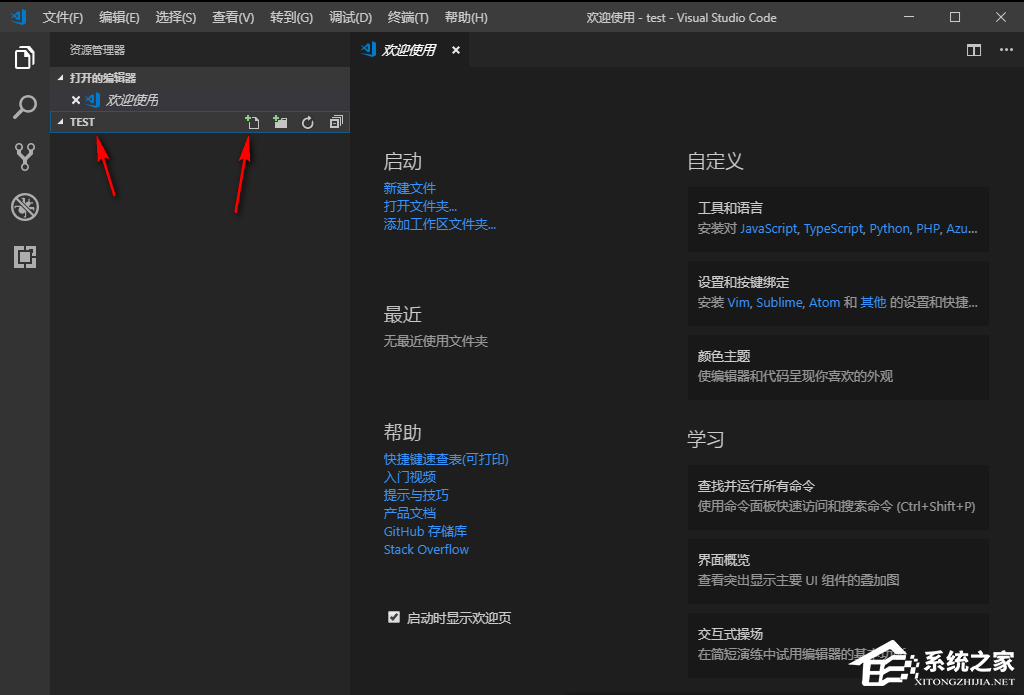
Task: Close the 欢迎使用 editor in open editors
Action: [76, 99]
